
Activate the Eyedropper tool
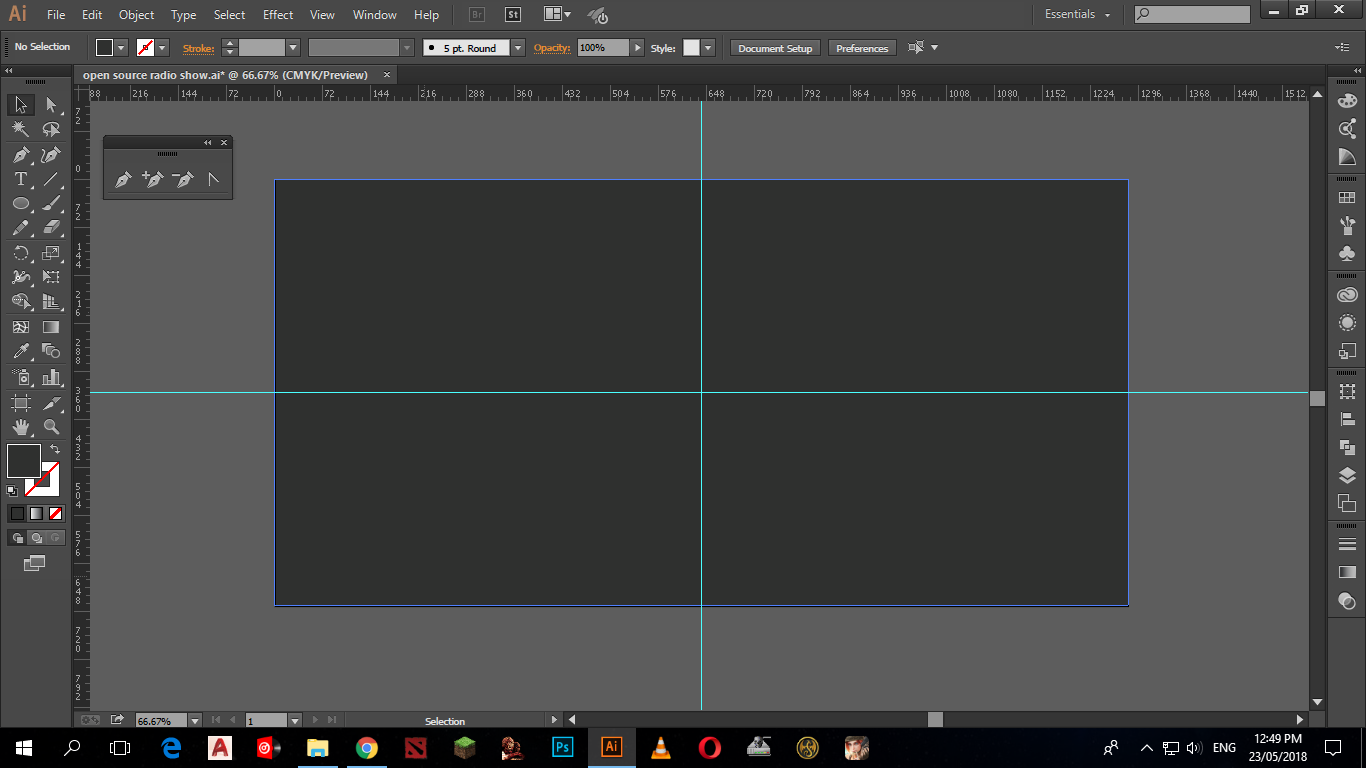point(20,351)
